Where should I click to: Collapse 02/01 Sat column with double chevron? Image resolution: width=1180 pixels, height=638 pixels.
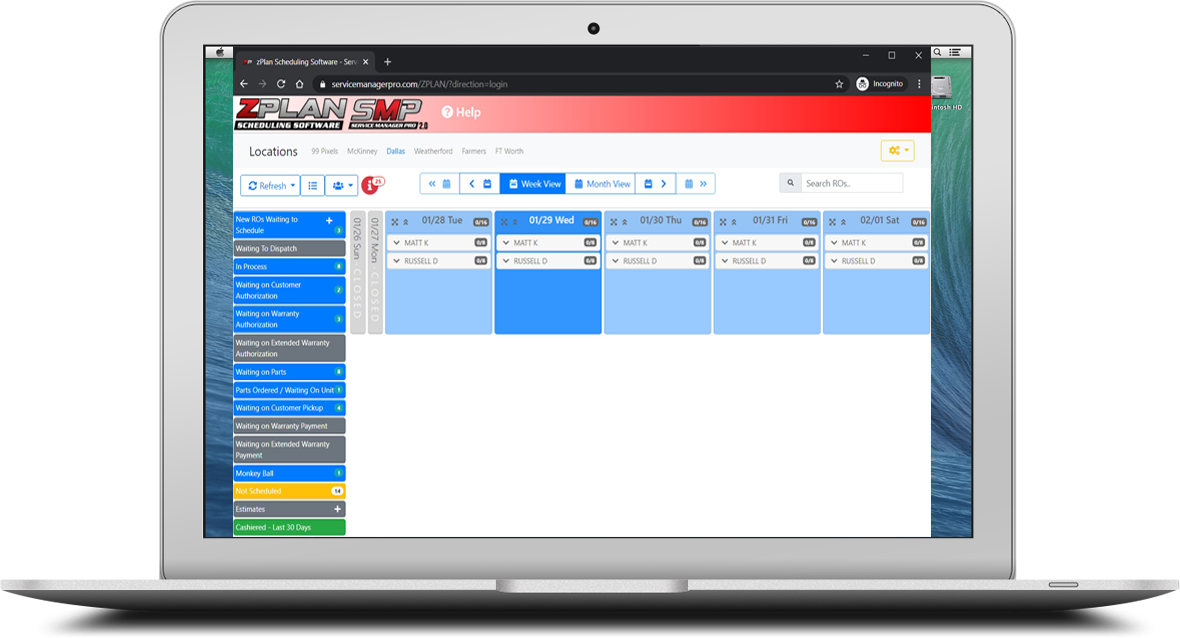click(x=844, y=222)
